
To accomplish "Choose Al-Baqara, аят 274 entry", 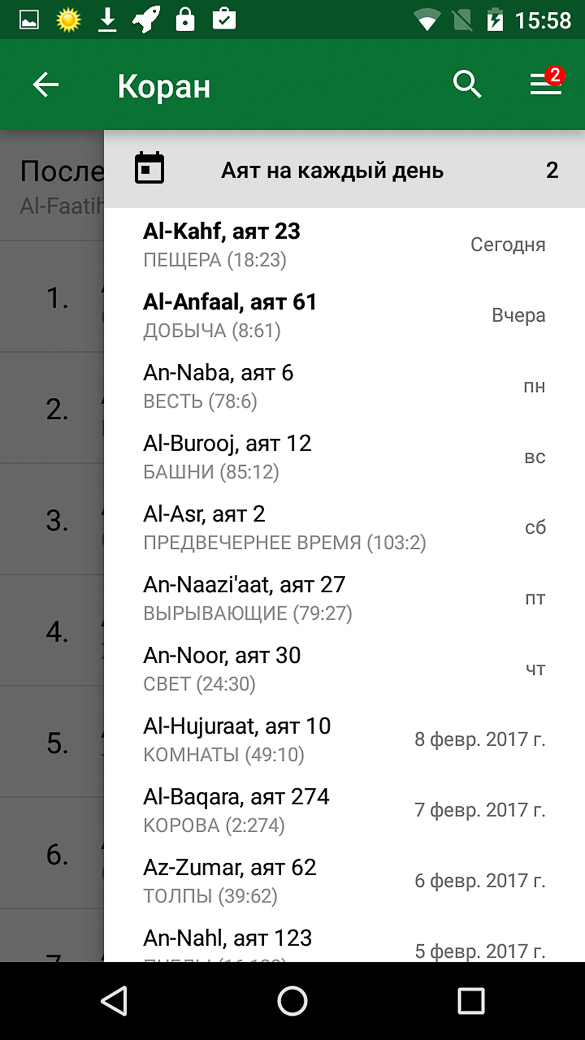I will (x=344, y=810).
